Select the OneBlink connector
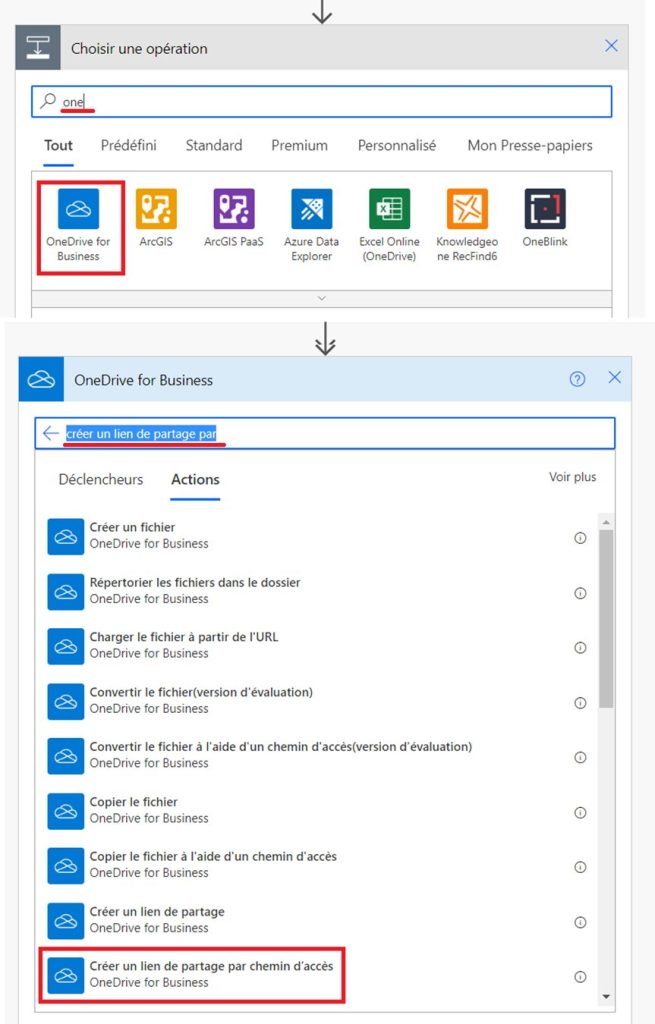The height and width of the screenshot is (1024, 655). [545, 208]
